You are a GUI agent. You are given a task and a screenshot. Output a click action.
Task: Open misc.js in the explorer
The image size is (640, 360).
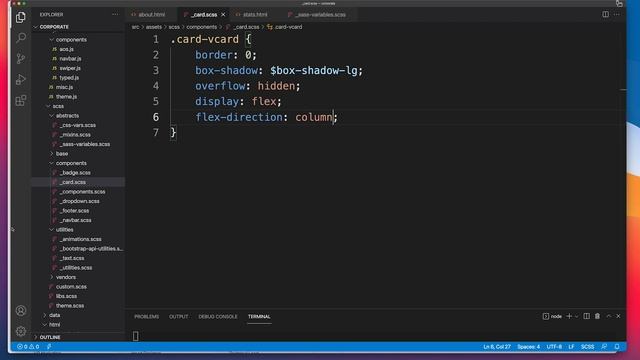coord(64,87)
